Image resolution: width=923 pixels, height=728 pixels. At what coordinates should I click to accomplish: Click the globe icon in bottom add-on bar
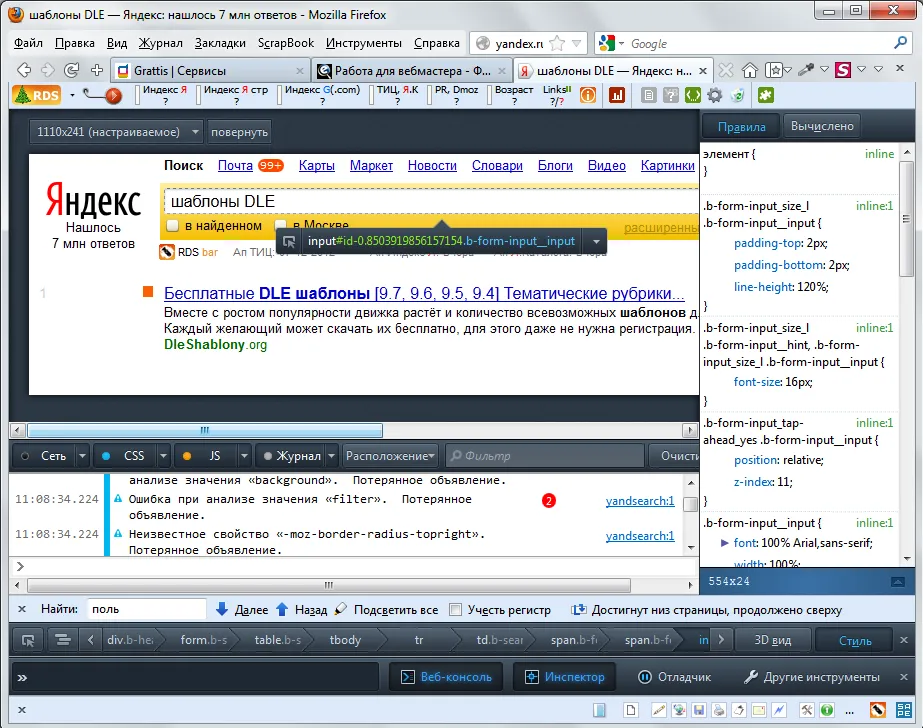click(679, 710)
